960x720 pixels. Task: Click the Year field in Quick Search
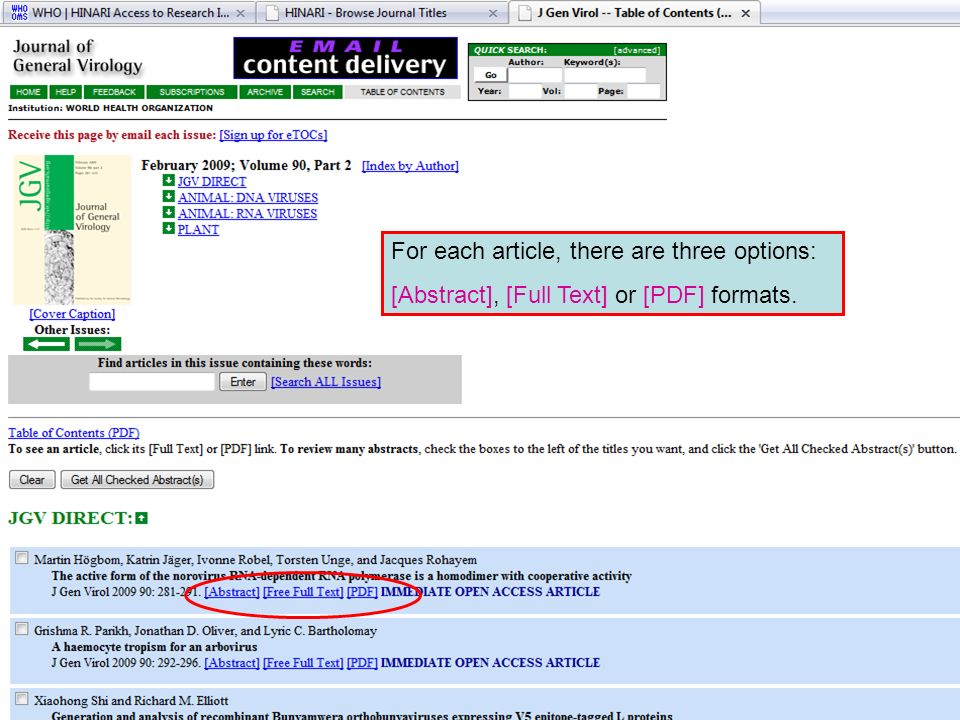(x=523, y=92)
